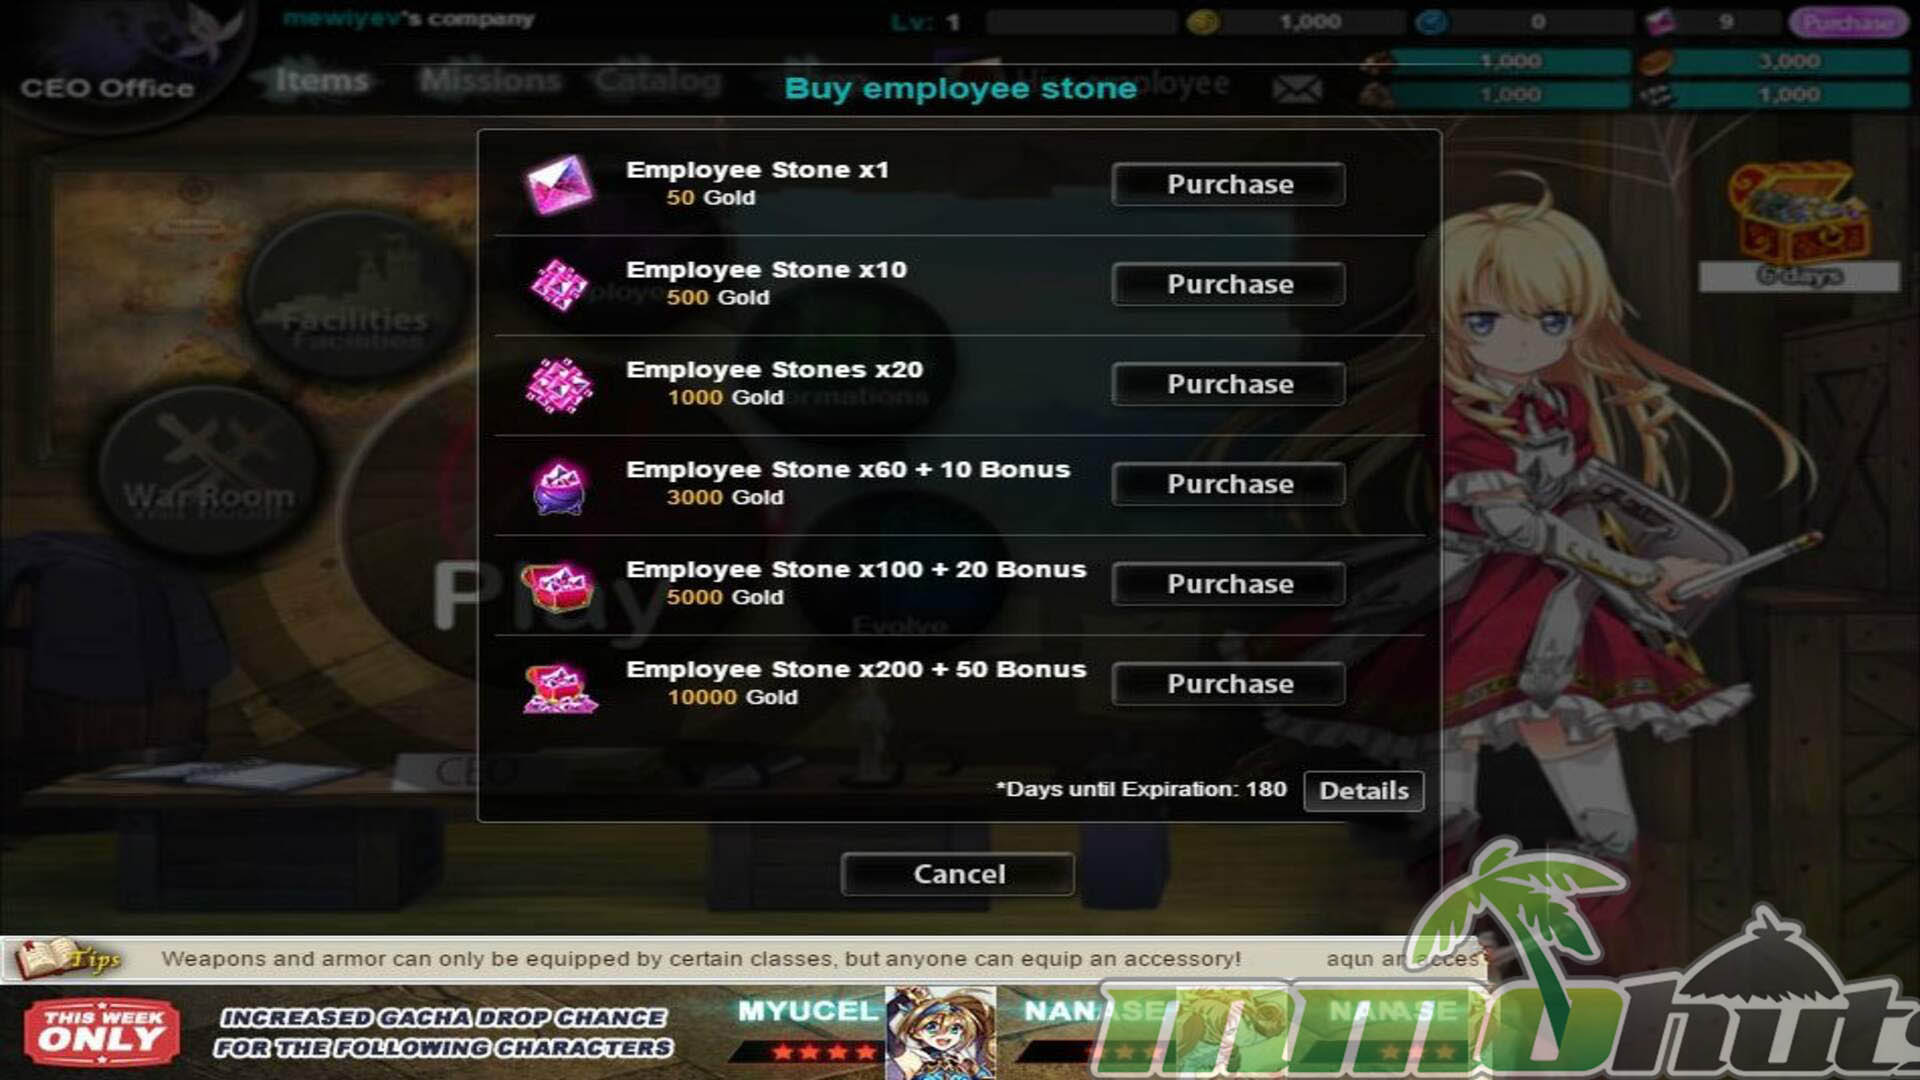This screenshot has height=1080, width=1920.
Task: Open the mail envelope icon in top bar
Action: tap(1297, 89)
